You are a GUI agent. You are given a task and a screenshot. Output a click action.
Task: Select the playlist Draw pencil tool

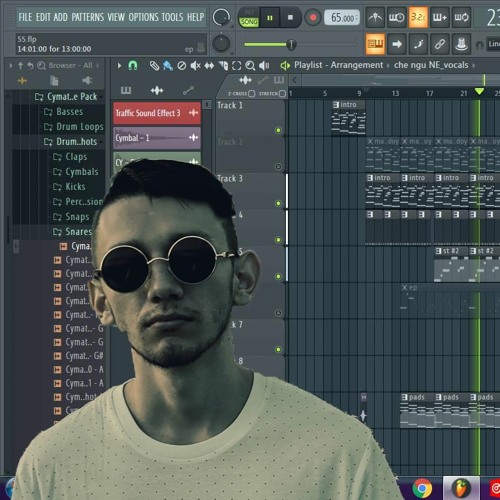click(x=154, y=66)
